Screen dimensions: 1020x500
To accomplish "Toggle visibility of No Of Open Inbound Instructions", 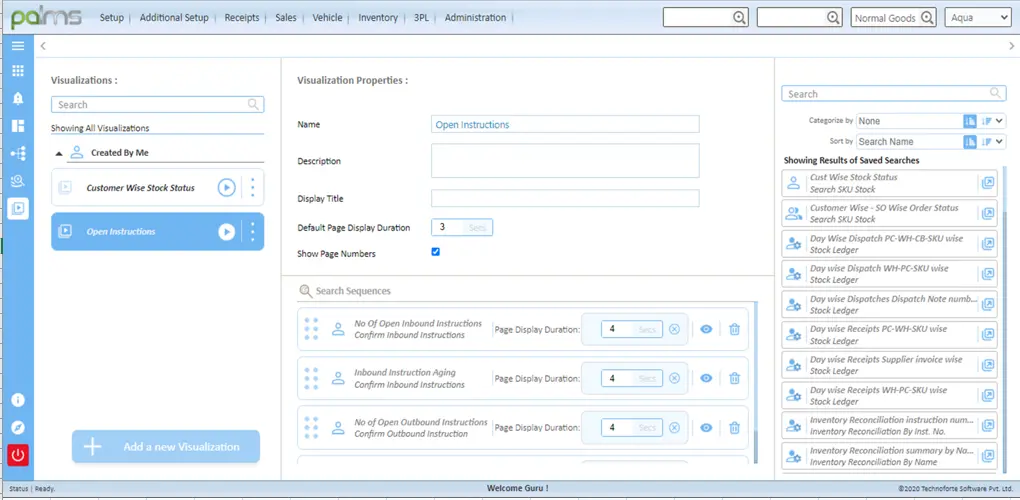I will pyautogui.click(x=706, y=329).
